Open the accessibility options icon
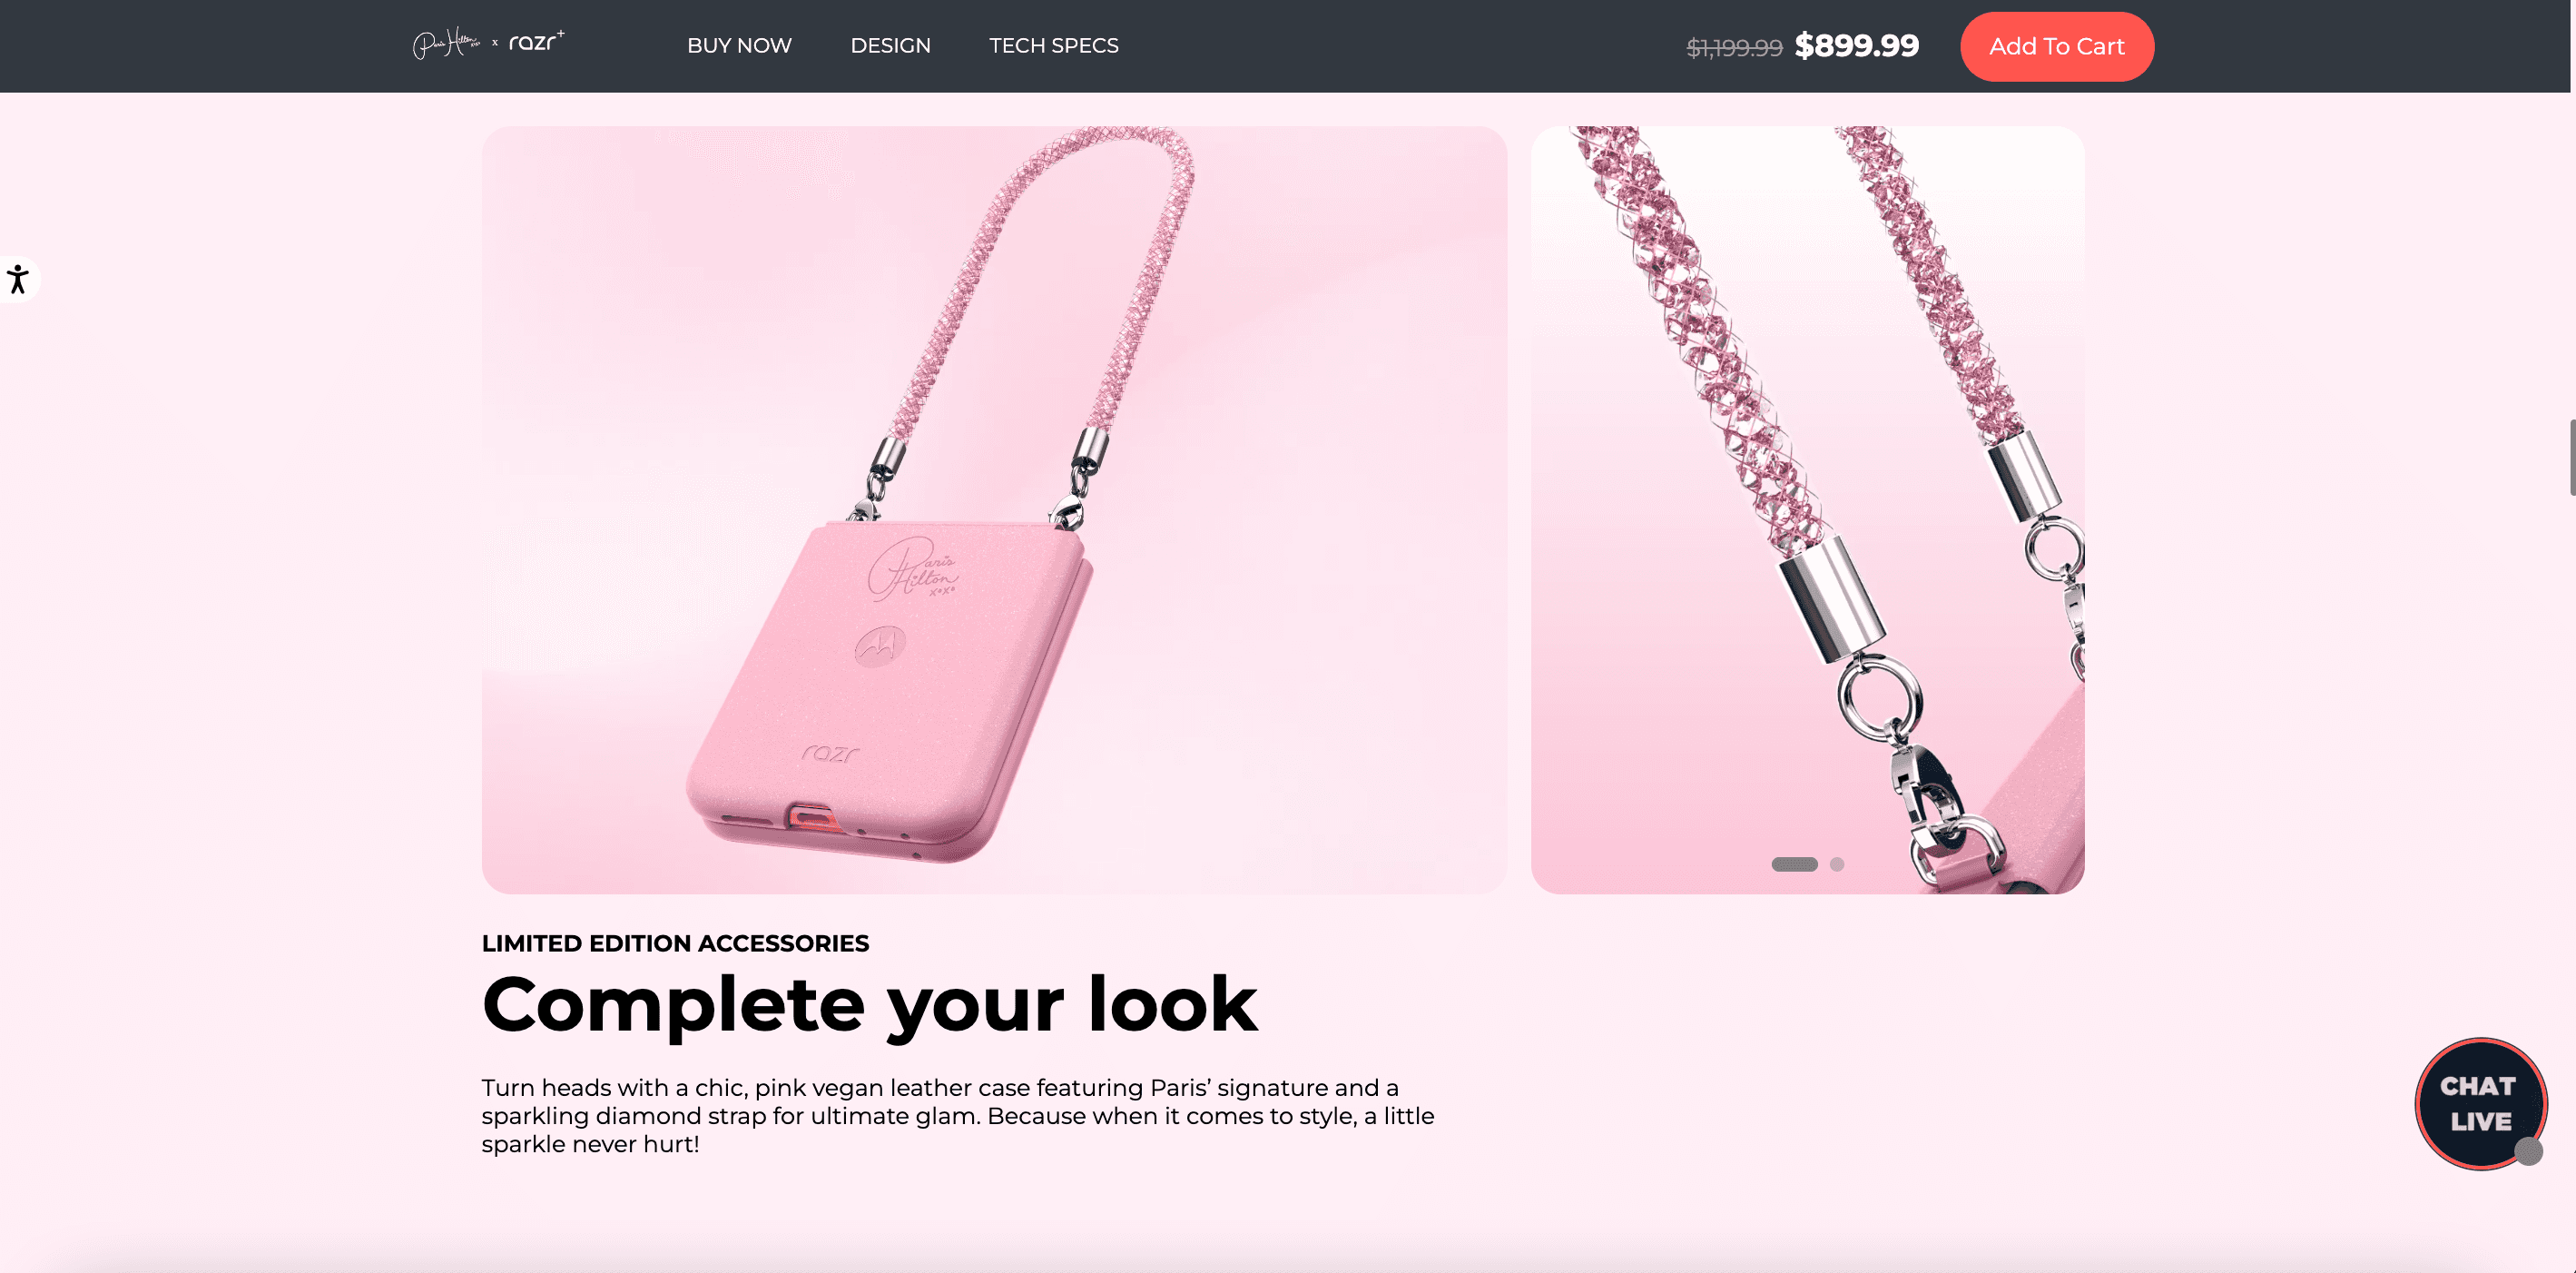Screen dimensions: 2576x1273 18,279
